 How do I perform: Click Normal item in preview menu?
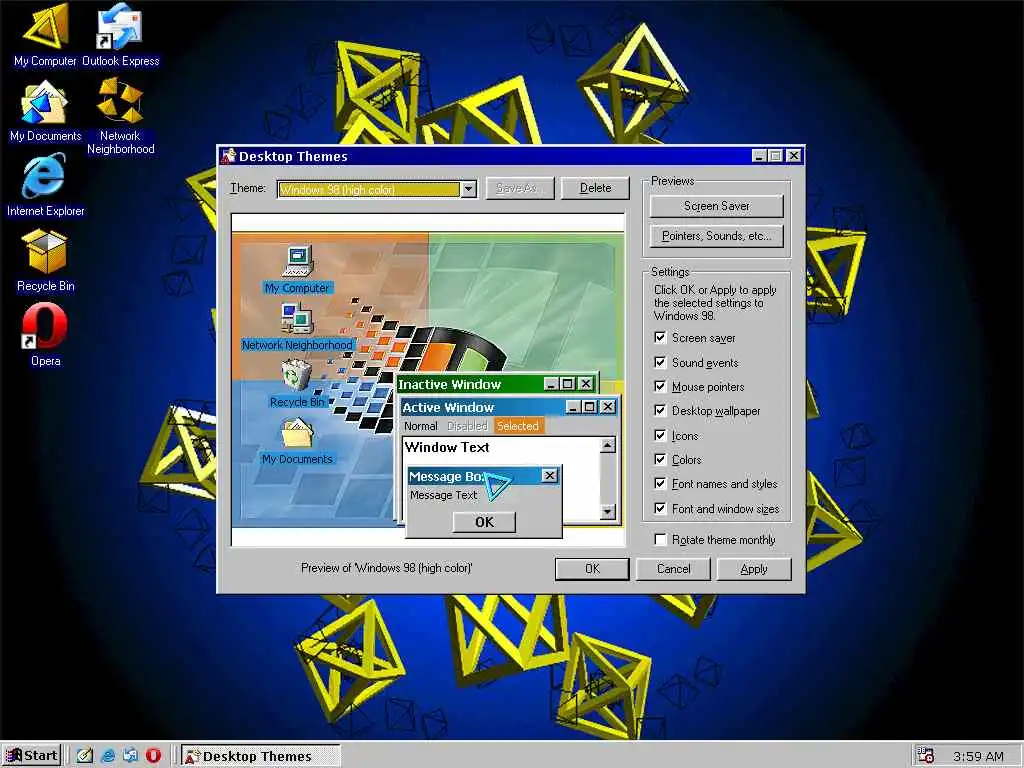click(421, 426)
